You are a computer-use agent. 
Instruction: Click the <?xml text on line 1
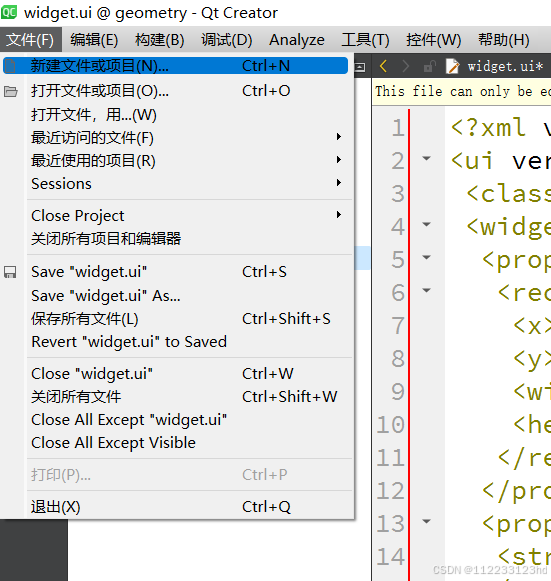tap(488, 128)
